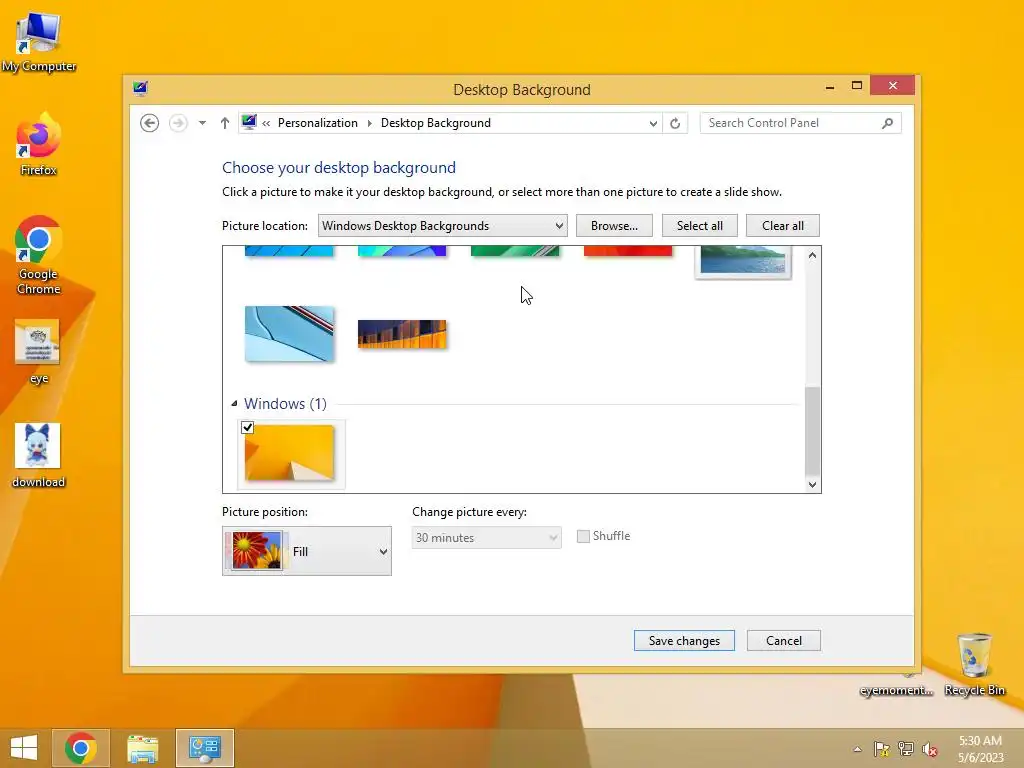Click the Control Panel taskbar icon
Image resolution: width=1024 pixels, height=768 pixels.
pos(204,748)
